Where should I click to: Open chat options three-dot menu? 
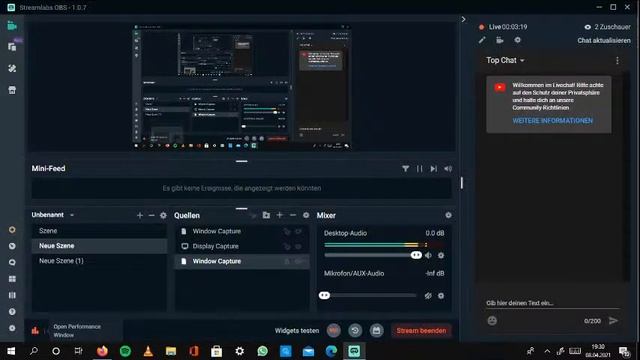(617, 60)
